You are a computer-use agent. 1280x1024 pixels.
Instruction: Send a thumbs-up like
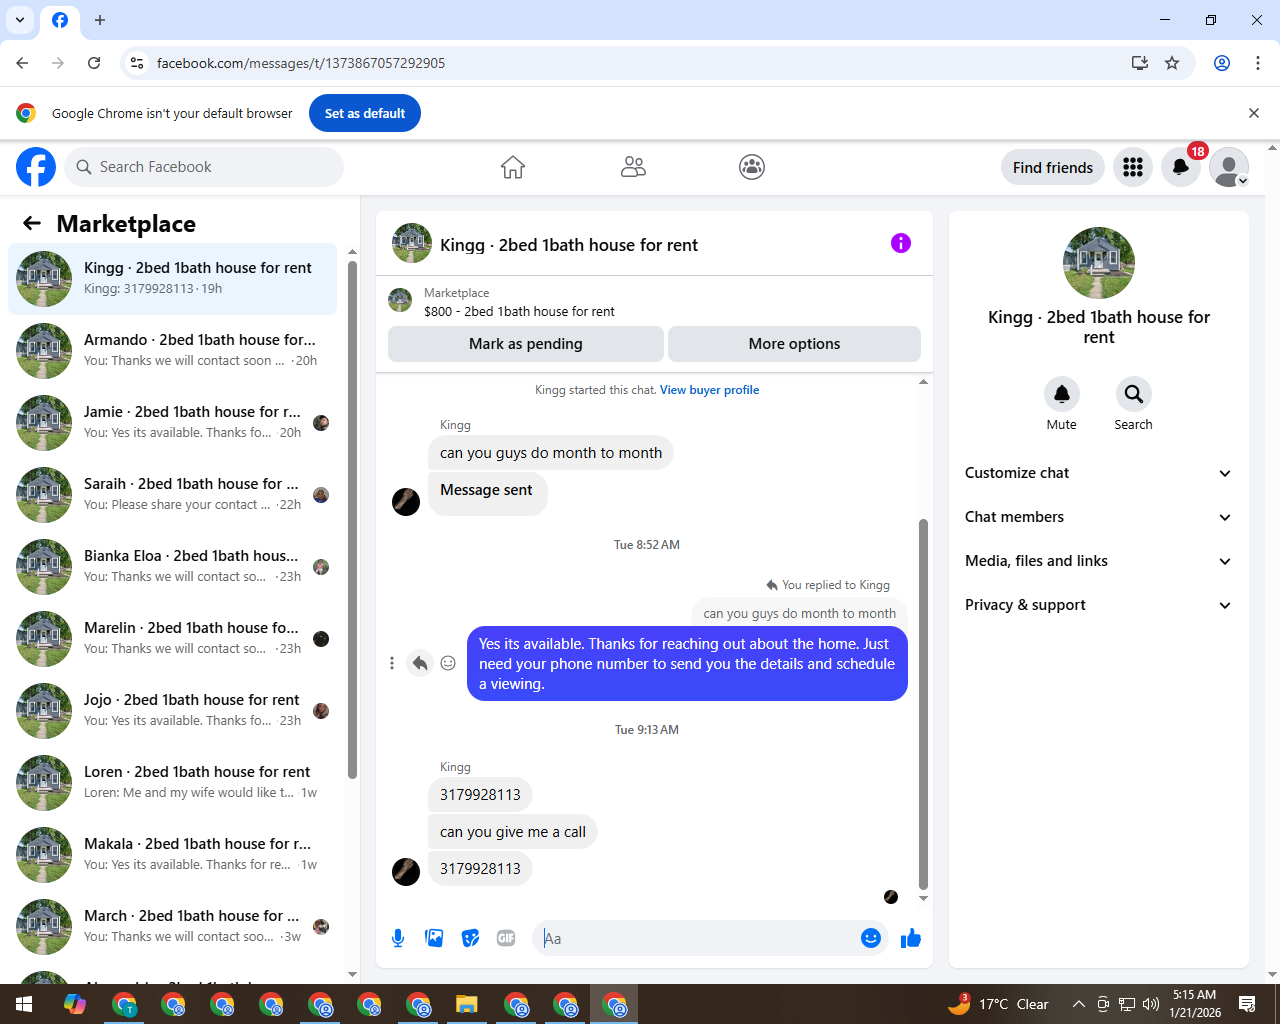click(x=911, y=938)
